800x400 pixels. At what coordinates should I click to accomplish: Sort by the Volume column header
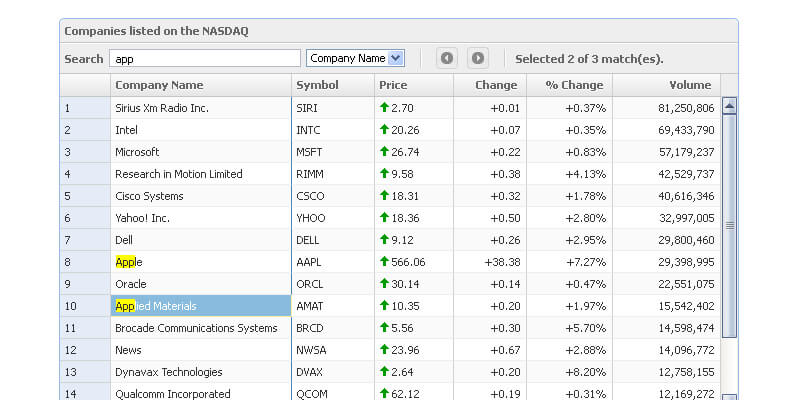[666, 85]
